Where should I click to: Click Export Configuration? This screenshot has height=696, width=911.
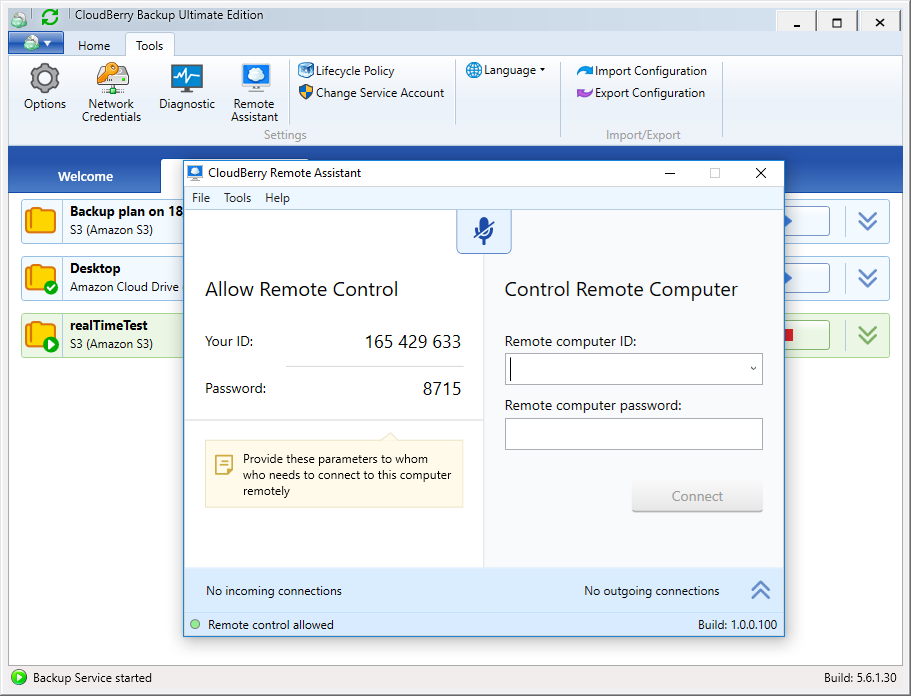tap(641, 93)
